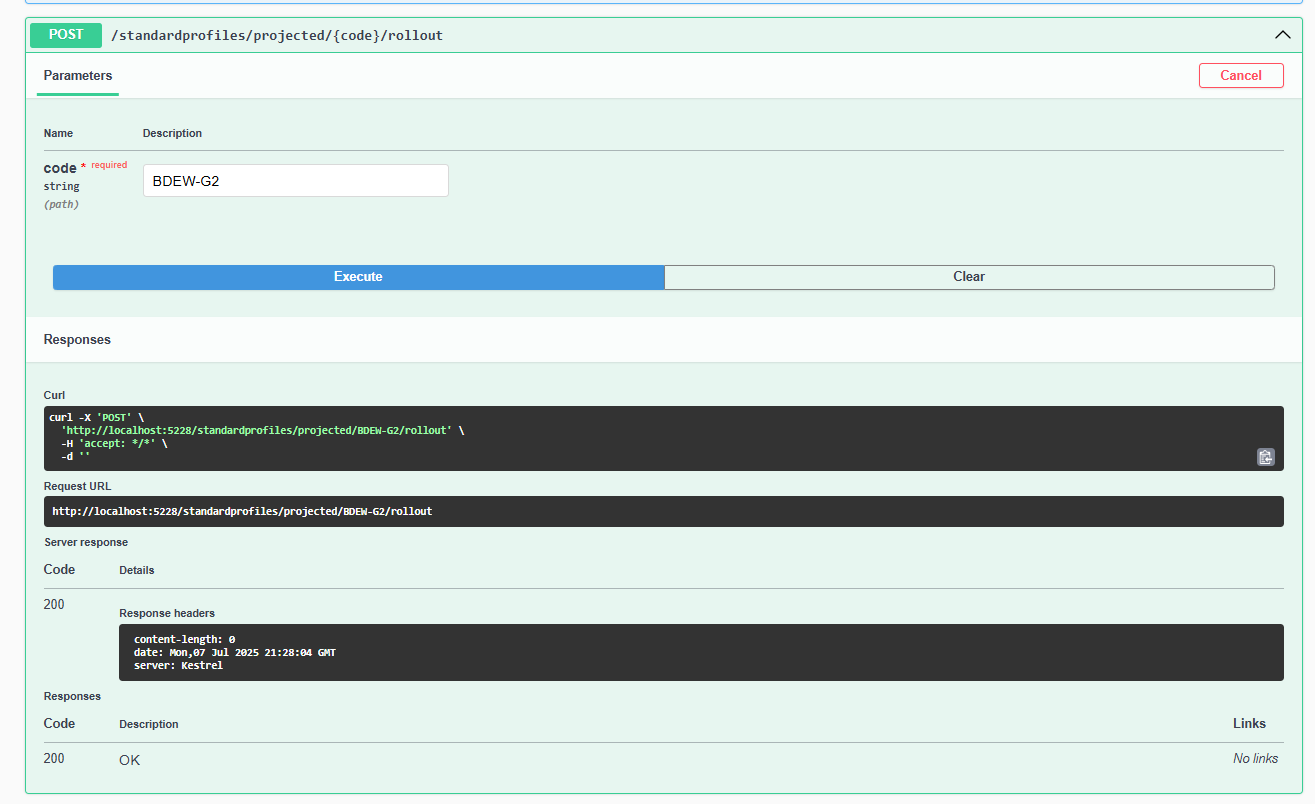
Task: Copy the curl command to clipboard
Action: coord(1265,457)
